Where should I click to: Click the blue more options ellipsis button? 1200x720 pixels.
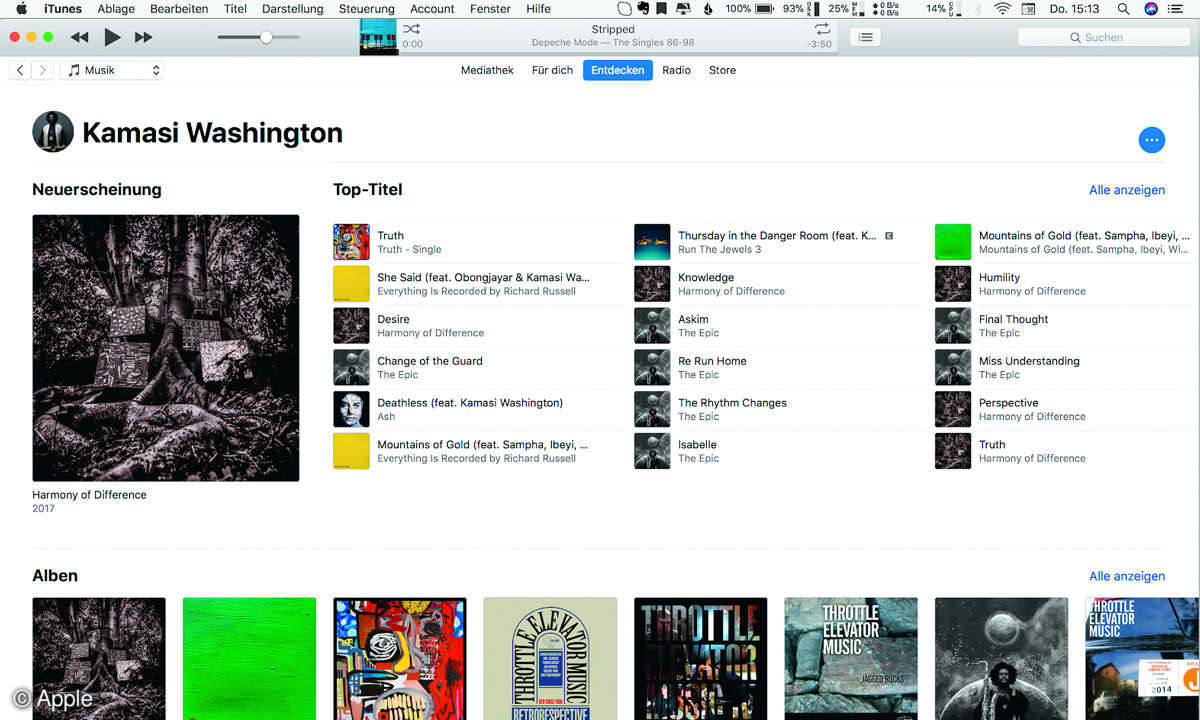[x=1152, y=140]
